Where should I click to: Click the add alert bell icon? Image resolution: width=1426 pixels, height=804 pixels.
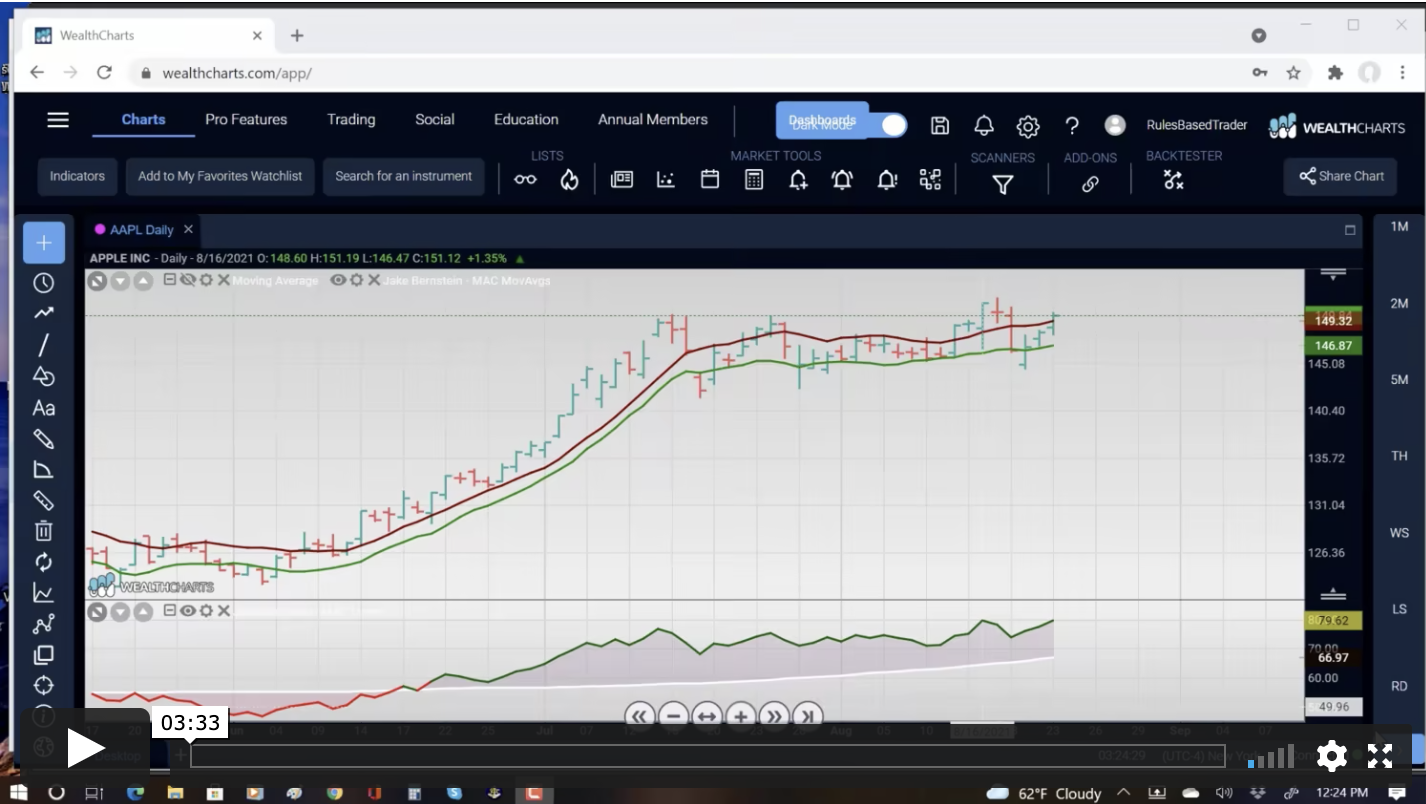pyautogui.click(x=798, y=180)
